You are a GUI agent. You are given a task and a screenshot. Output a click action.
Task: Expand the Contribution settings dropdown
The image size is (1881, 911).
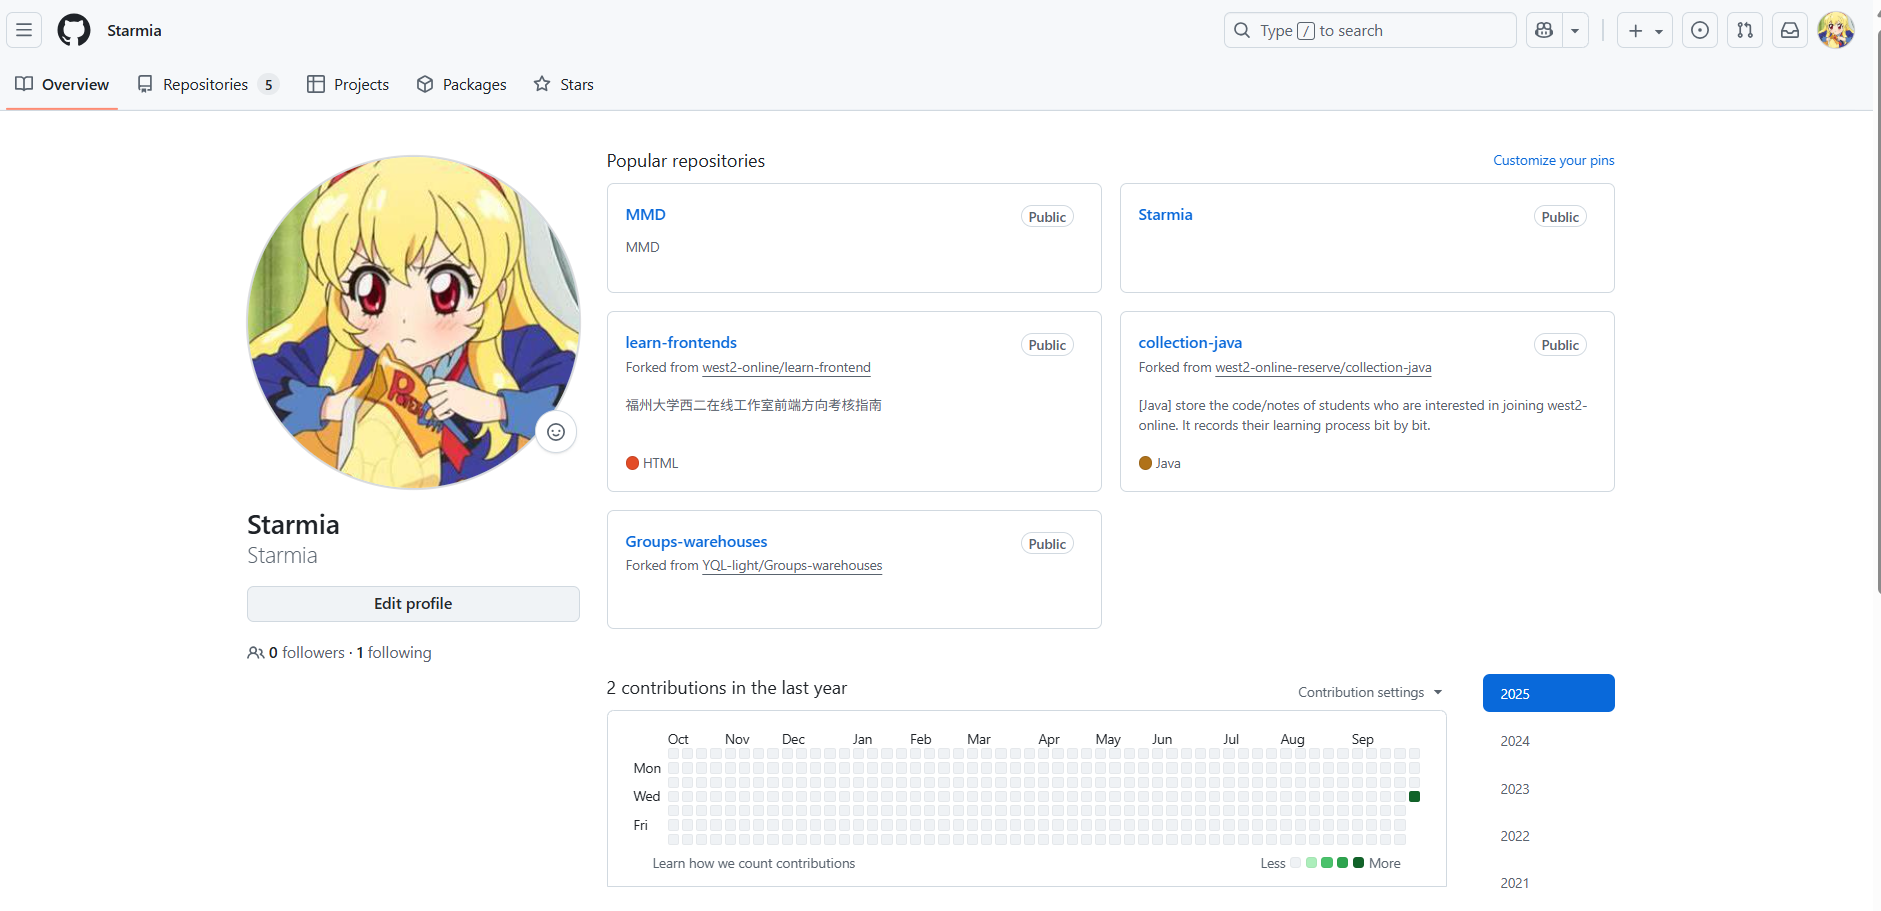(x=1370, y=693)
